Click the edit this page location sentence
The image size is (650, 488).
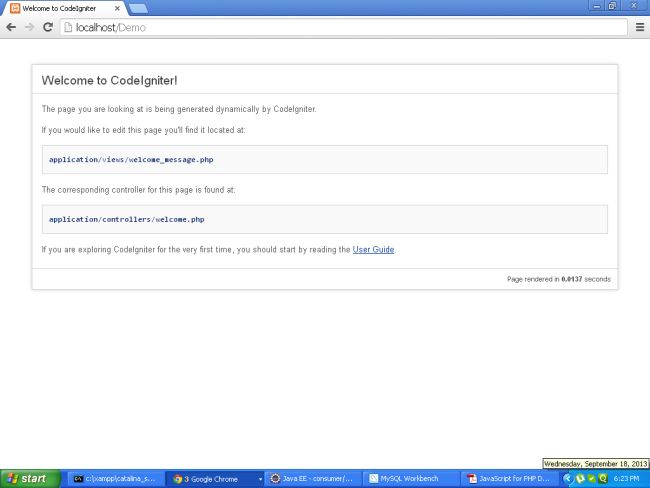point(143,130)
